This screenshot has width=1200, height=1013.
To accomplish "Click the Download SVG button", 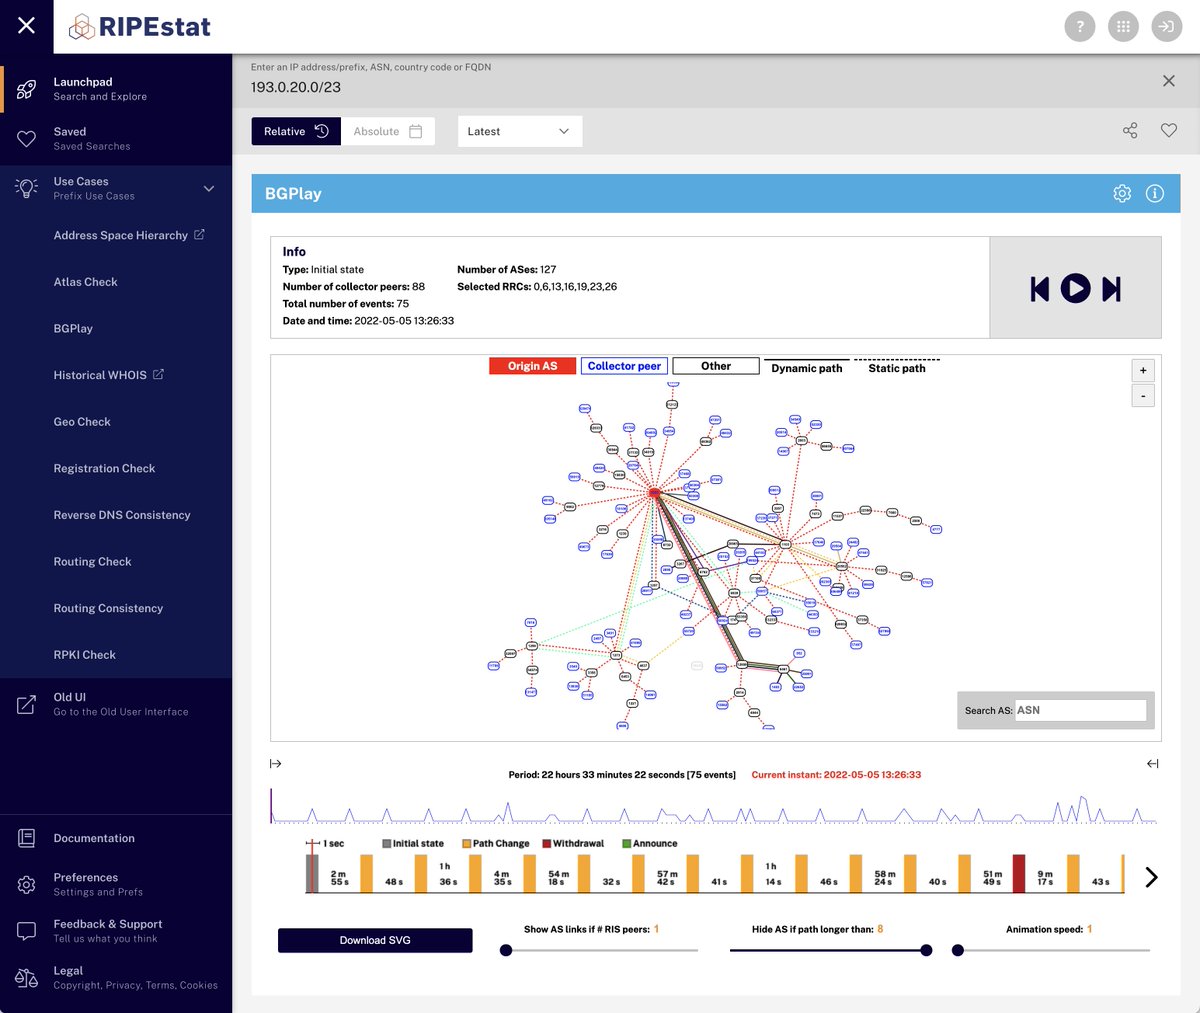I will (375, 940).
